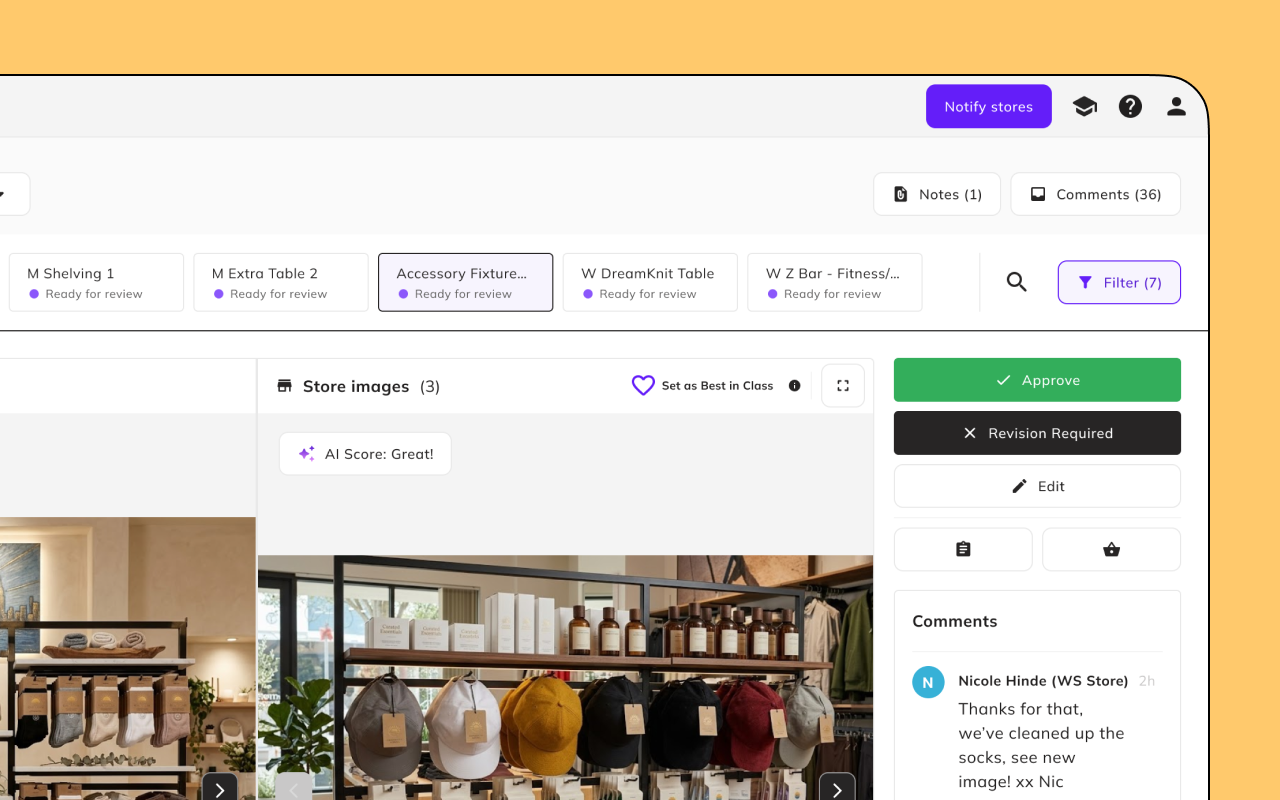Click the Store images heading
The width and height of the screenshot is (1280, 800).
click(x=355, y=386)
